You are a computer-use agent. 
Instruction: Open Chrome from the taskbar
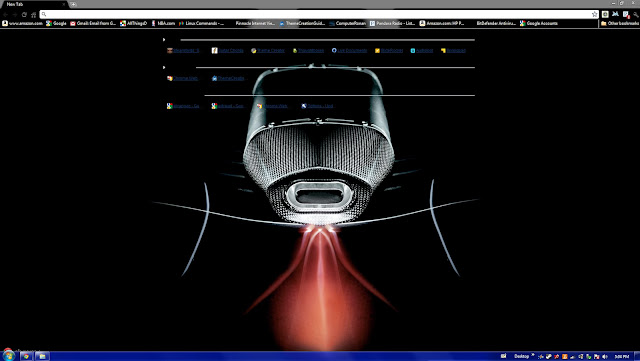click(x=26, y=357)
